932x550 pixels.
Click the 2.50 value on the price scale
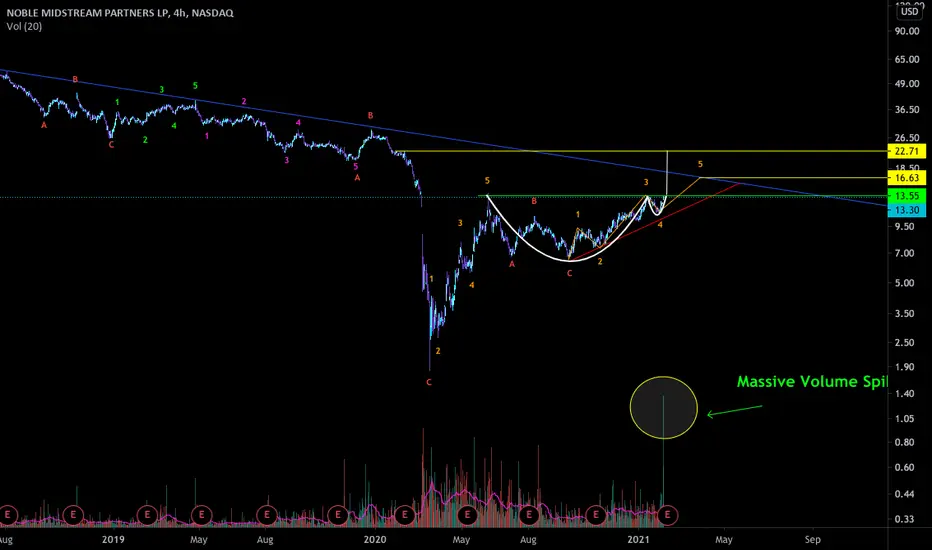click(905, 342)
